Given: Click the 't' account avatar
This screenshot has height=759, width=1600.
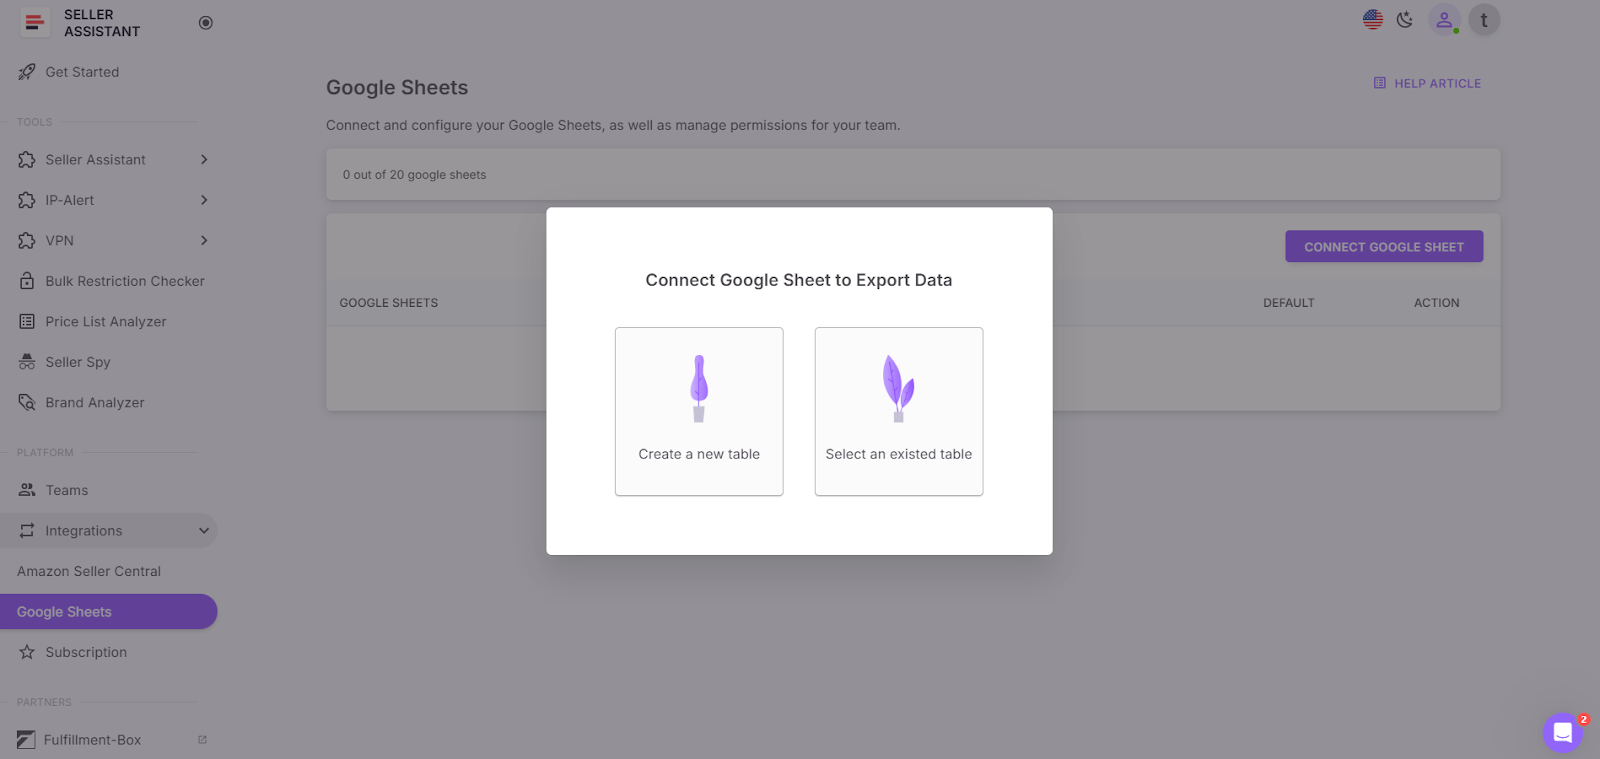Looking at the screenshot, I should [x=1484, y=19].
